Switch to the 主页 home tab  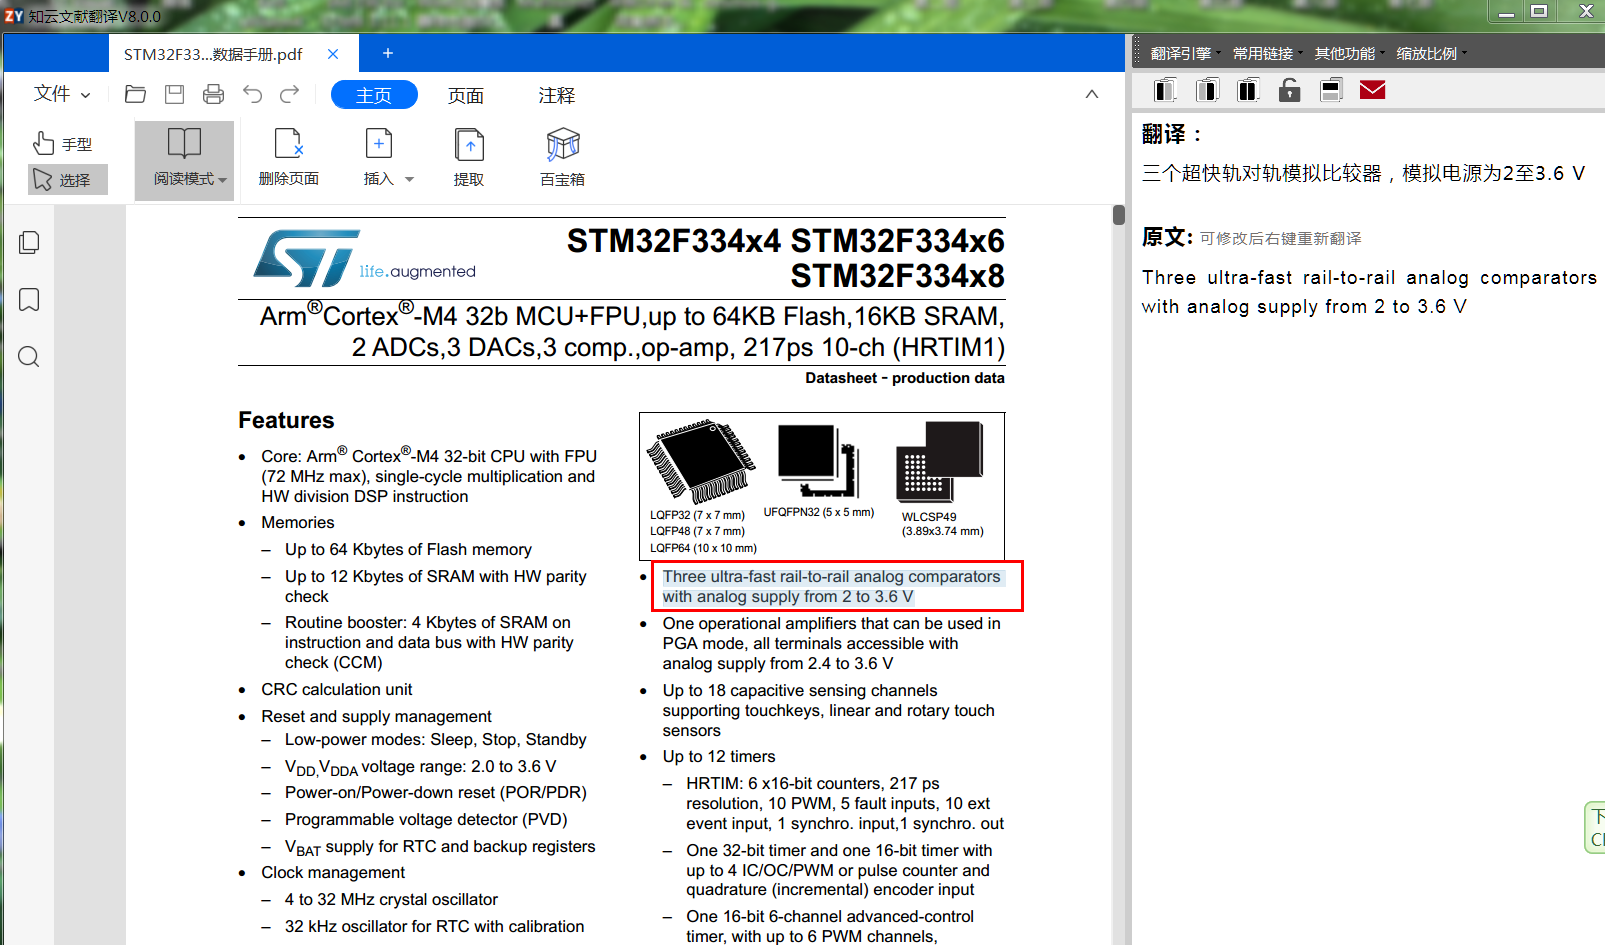374,95
